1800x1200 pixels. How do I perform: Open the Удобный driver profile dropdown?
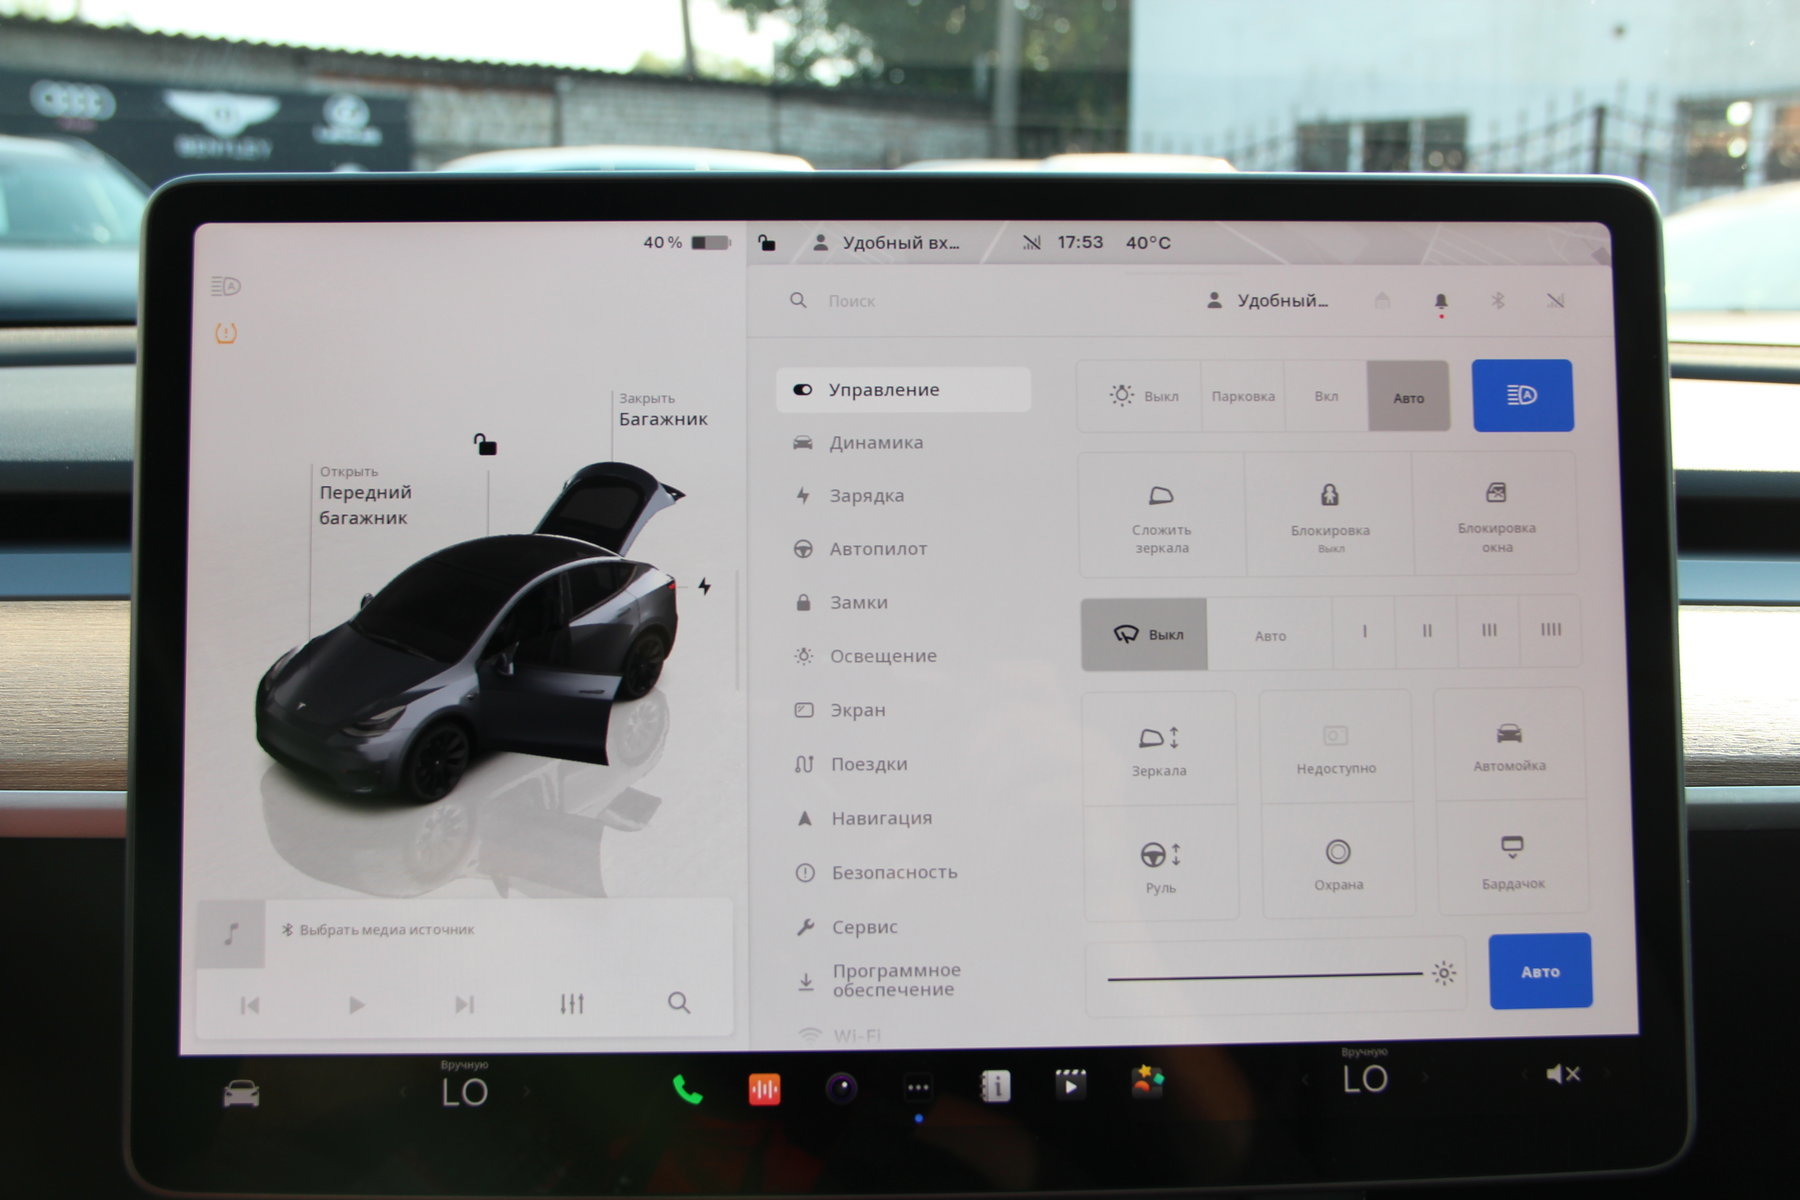pyautogui.click(x=1268, y=301)
